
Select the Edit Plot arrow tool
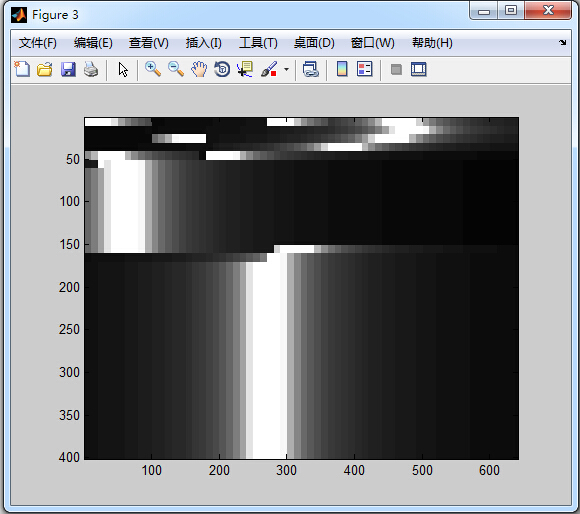click(x=123, y=70)
